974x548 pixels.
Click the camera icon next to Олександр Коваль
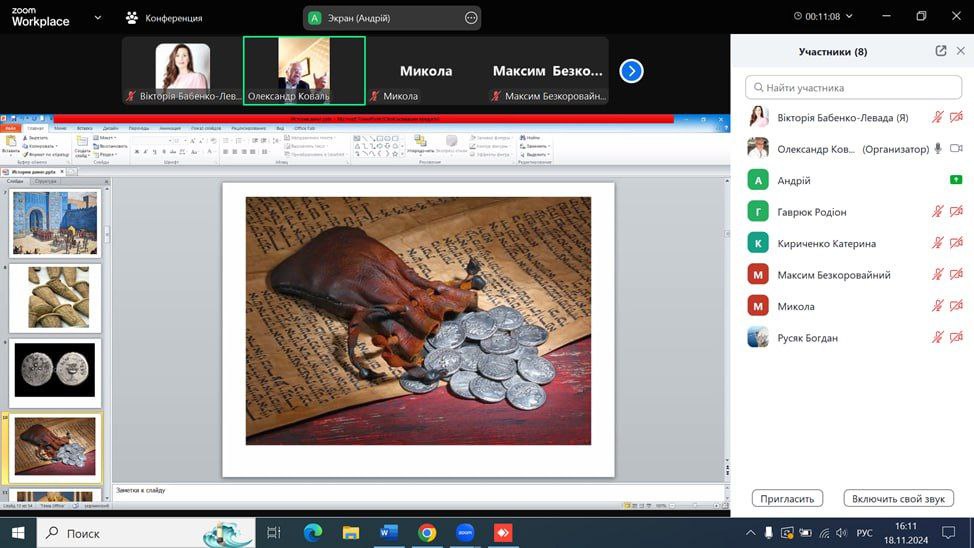(955, 148)
